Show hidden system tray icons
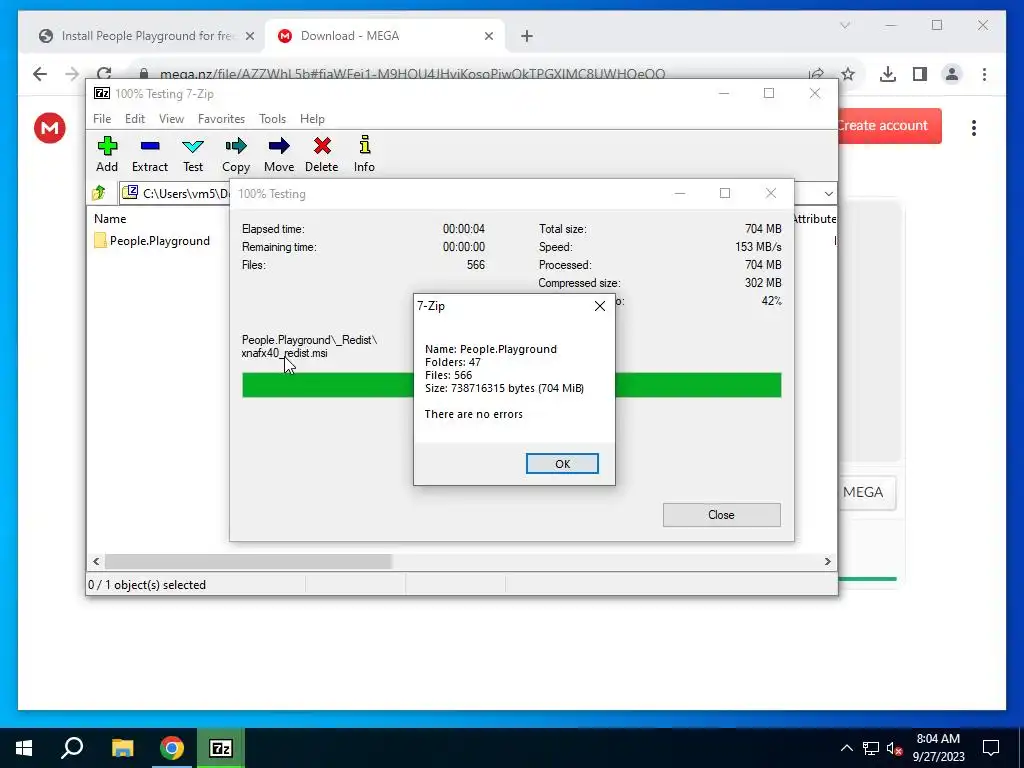The width and height of the screenshot is (1024, 768). (846, 748)
